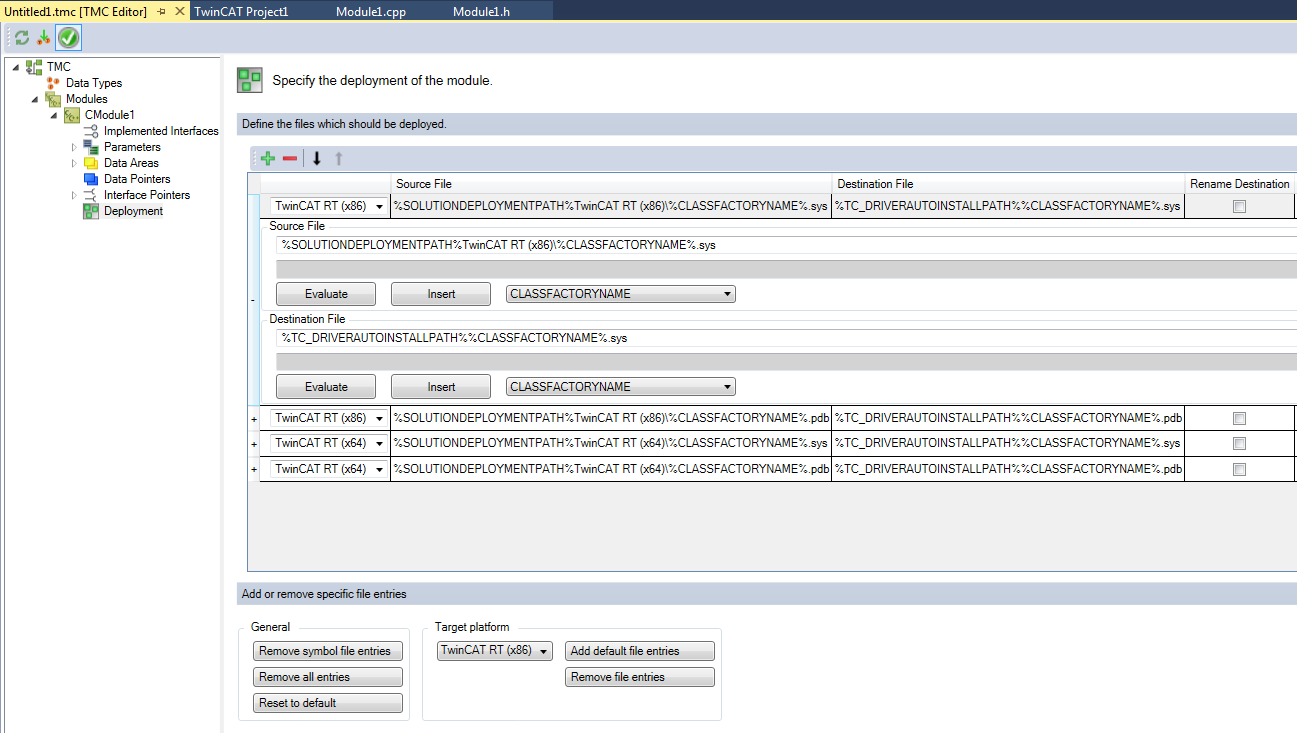1297x733 pixels.
Task: Expand the Parameters tree node
Action: pos(74,147)
